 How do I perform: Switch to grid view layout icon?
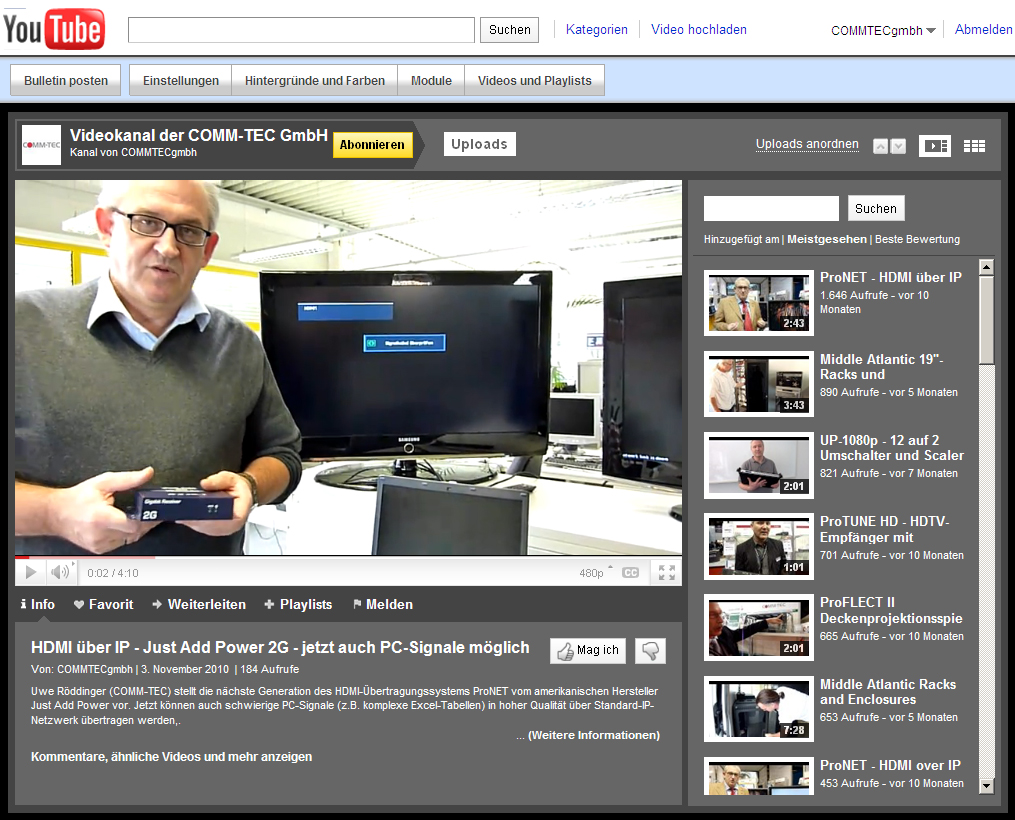974,146
